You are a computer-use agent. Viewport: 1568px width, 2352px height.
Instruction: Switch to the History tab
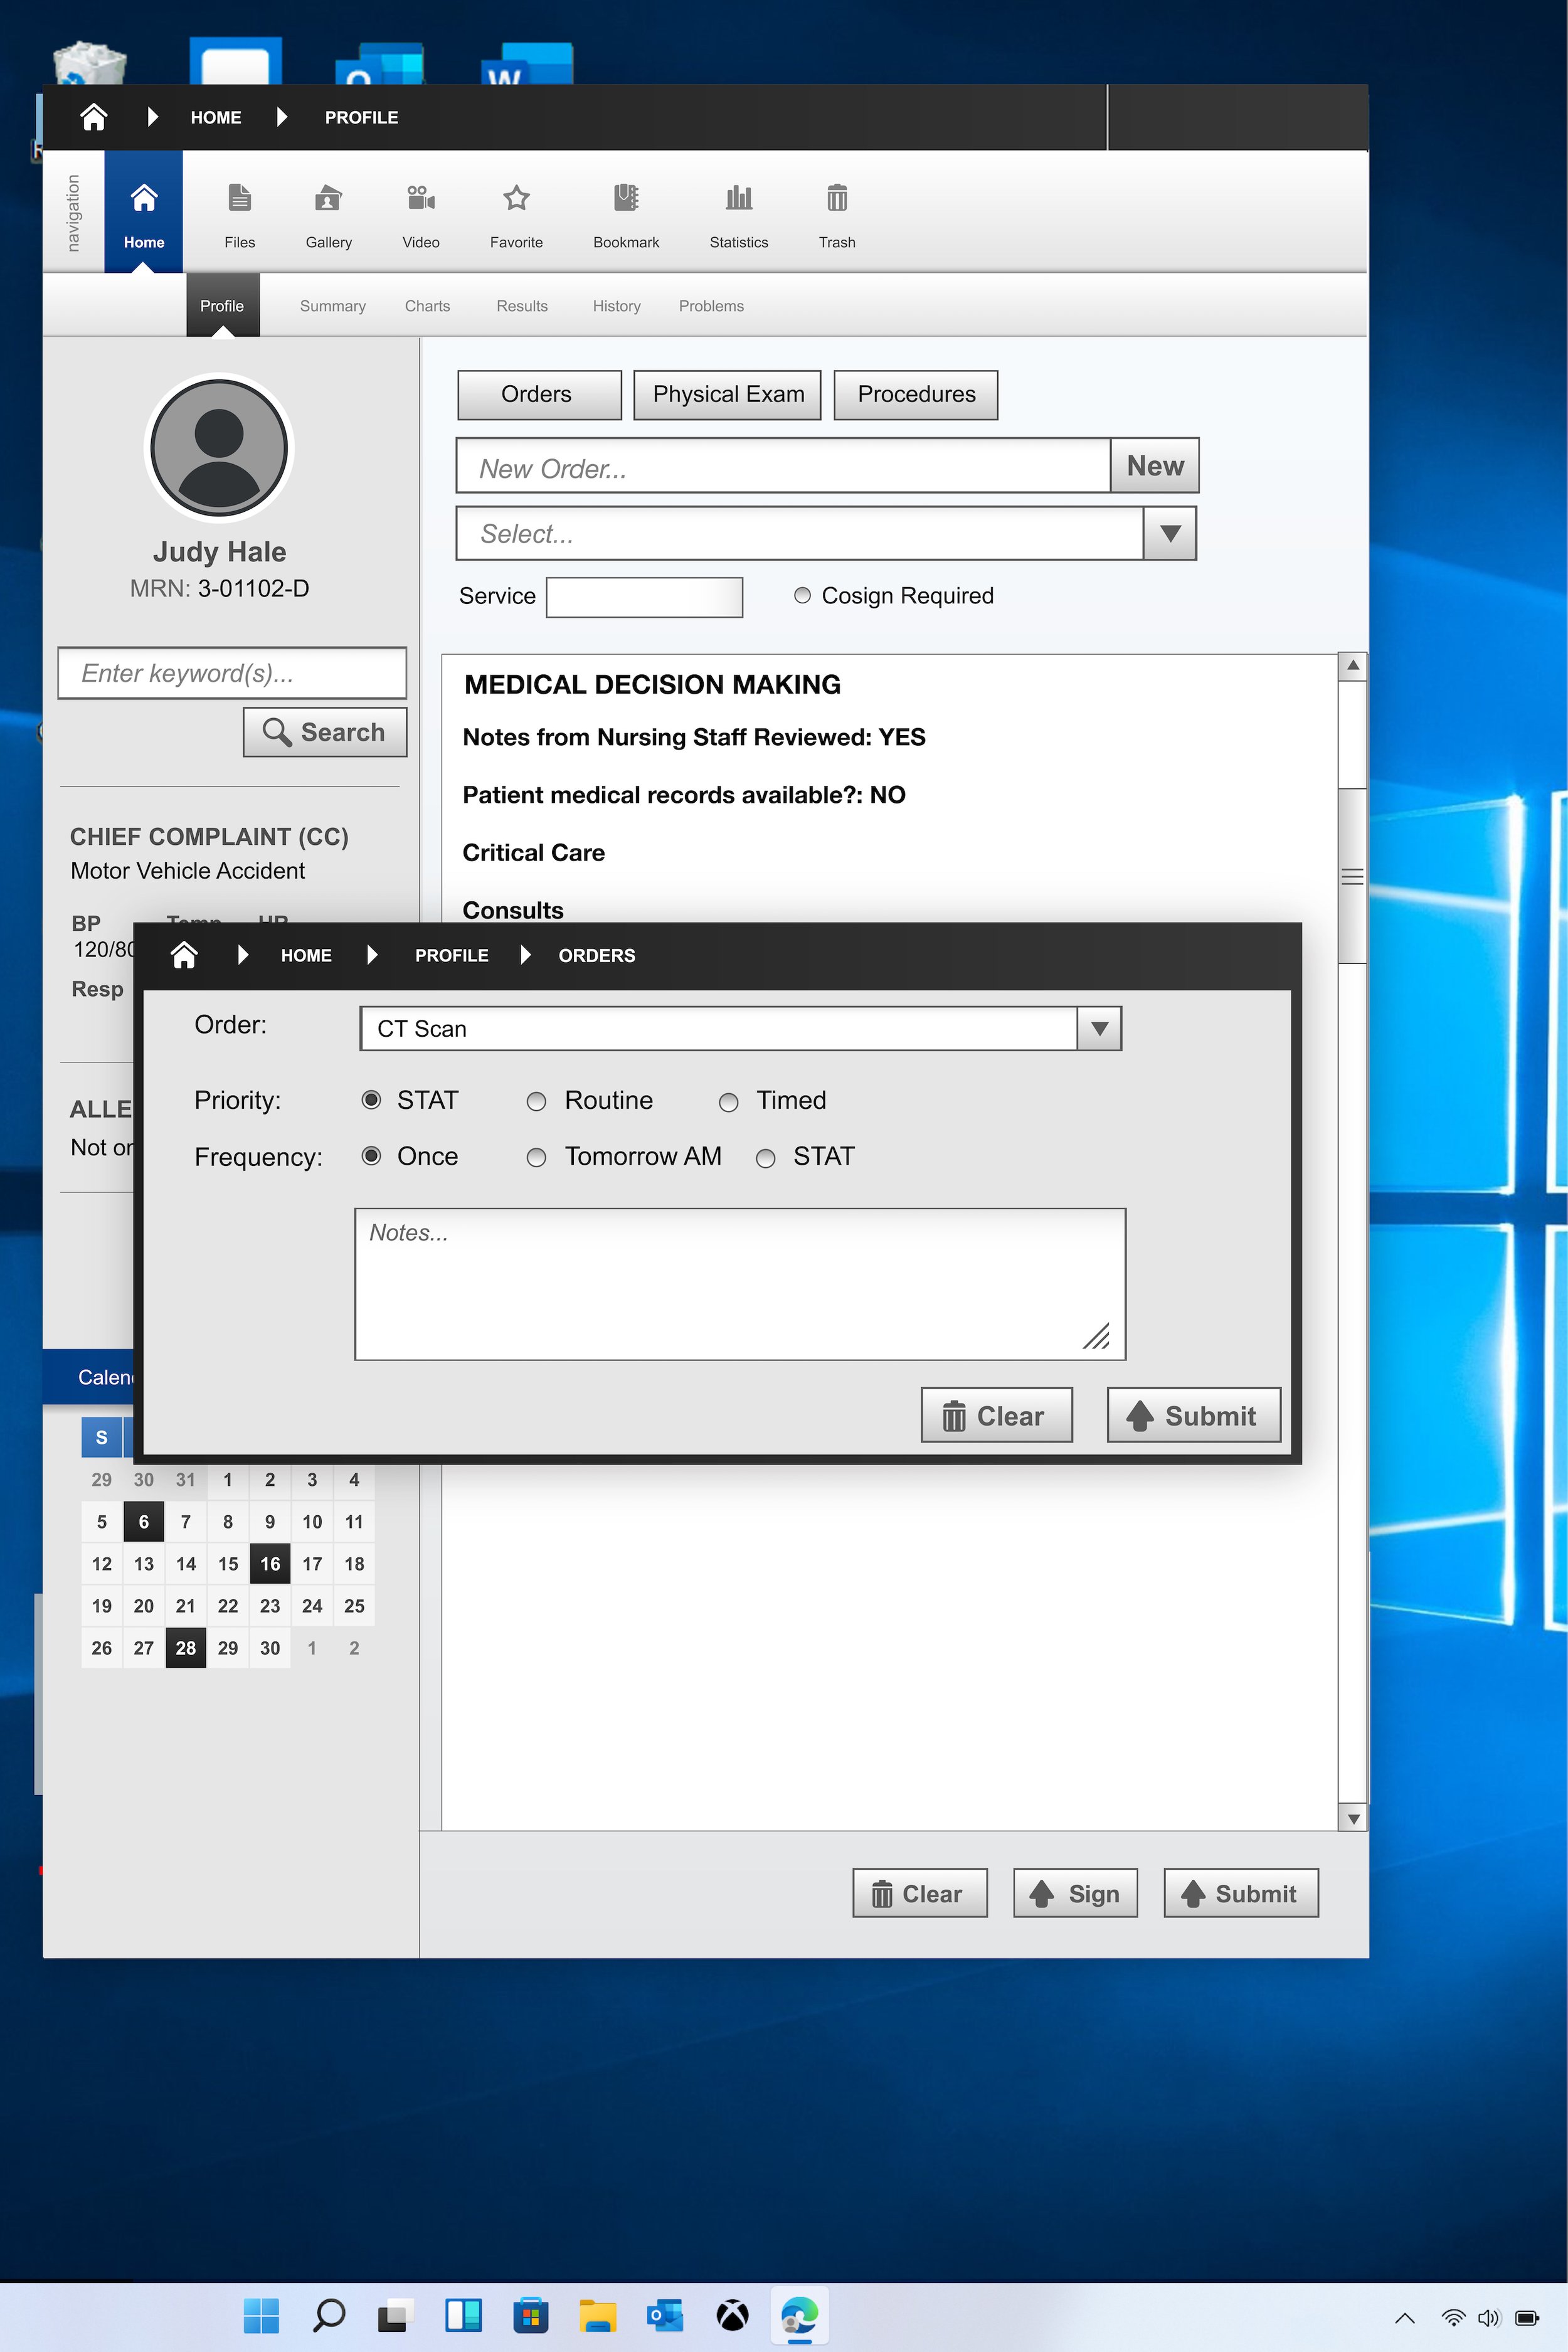click(x=616, y=306)
